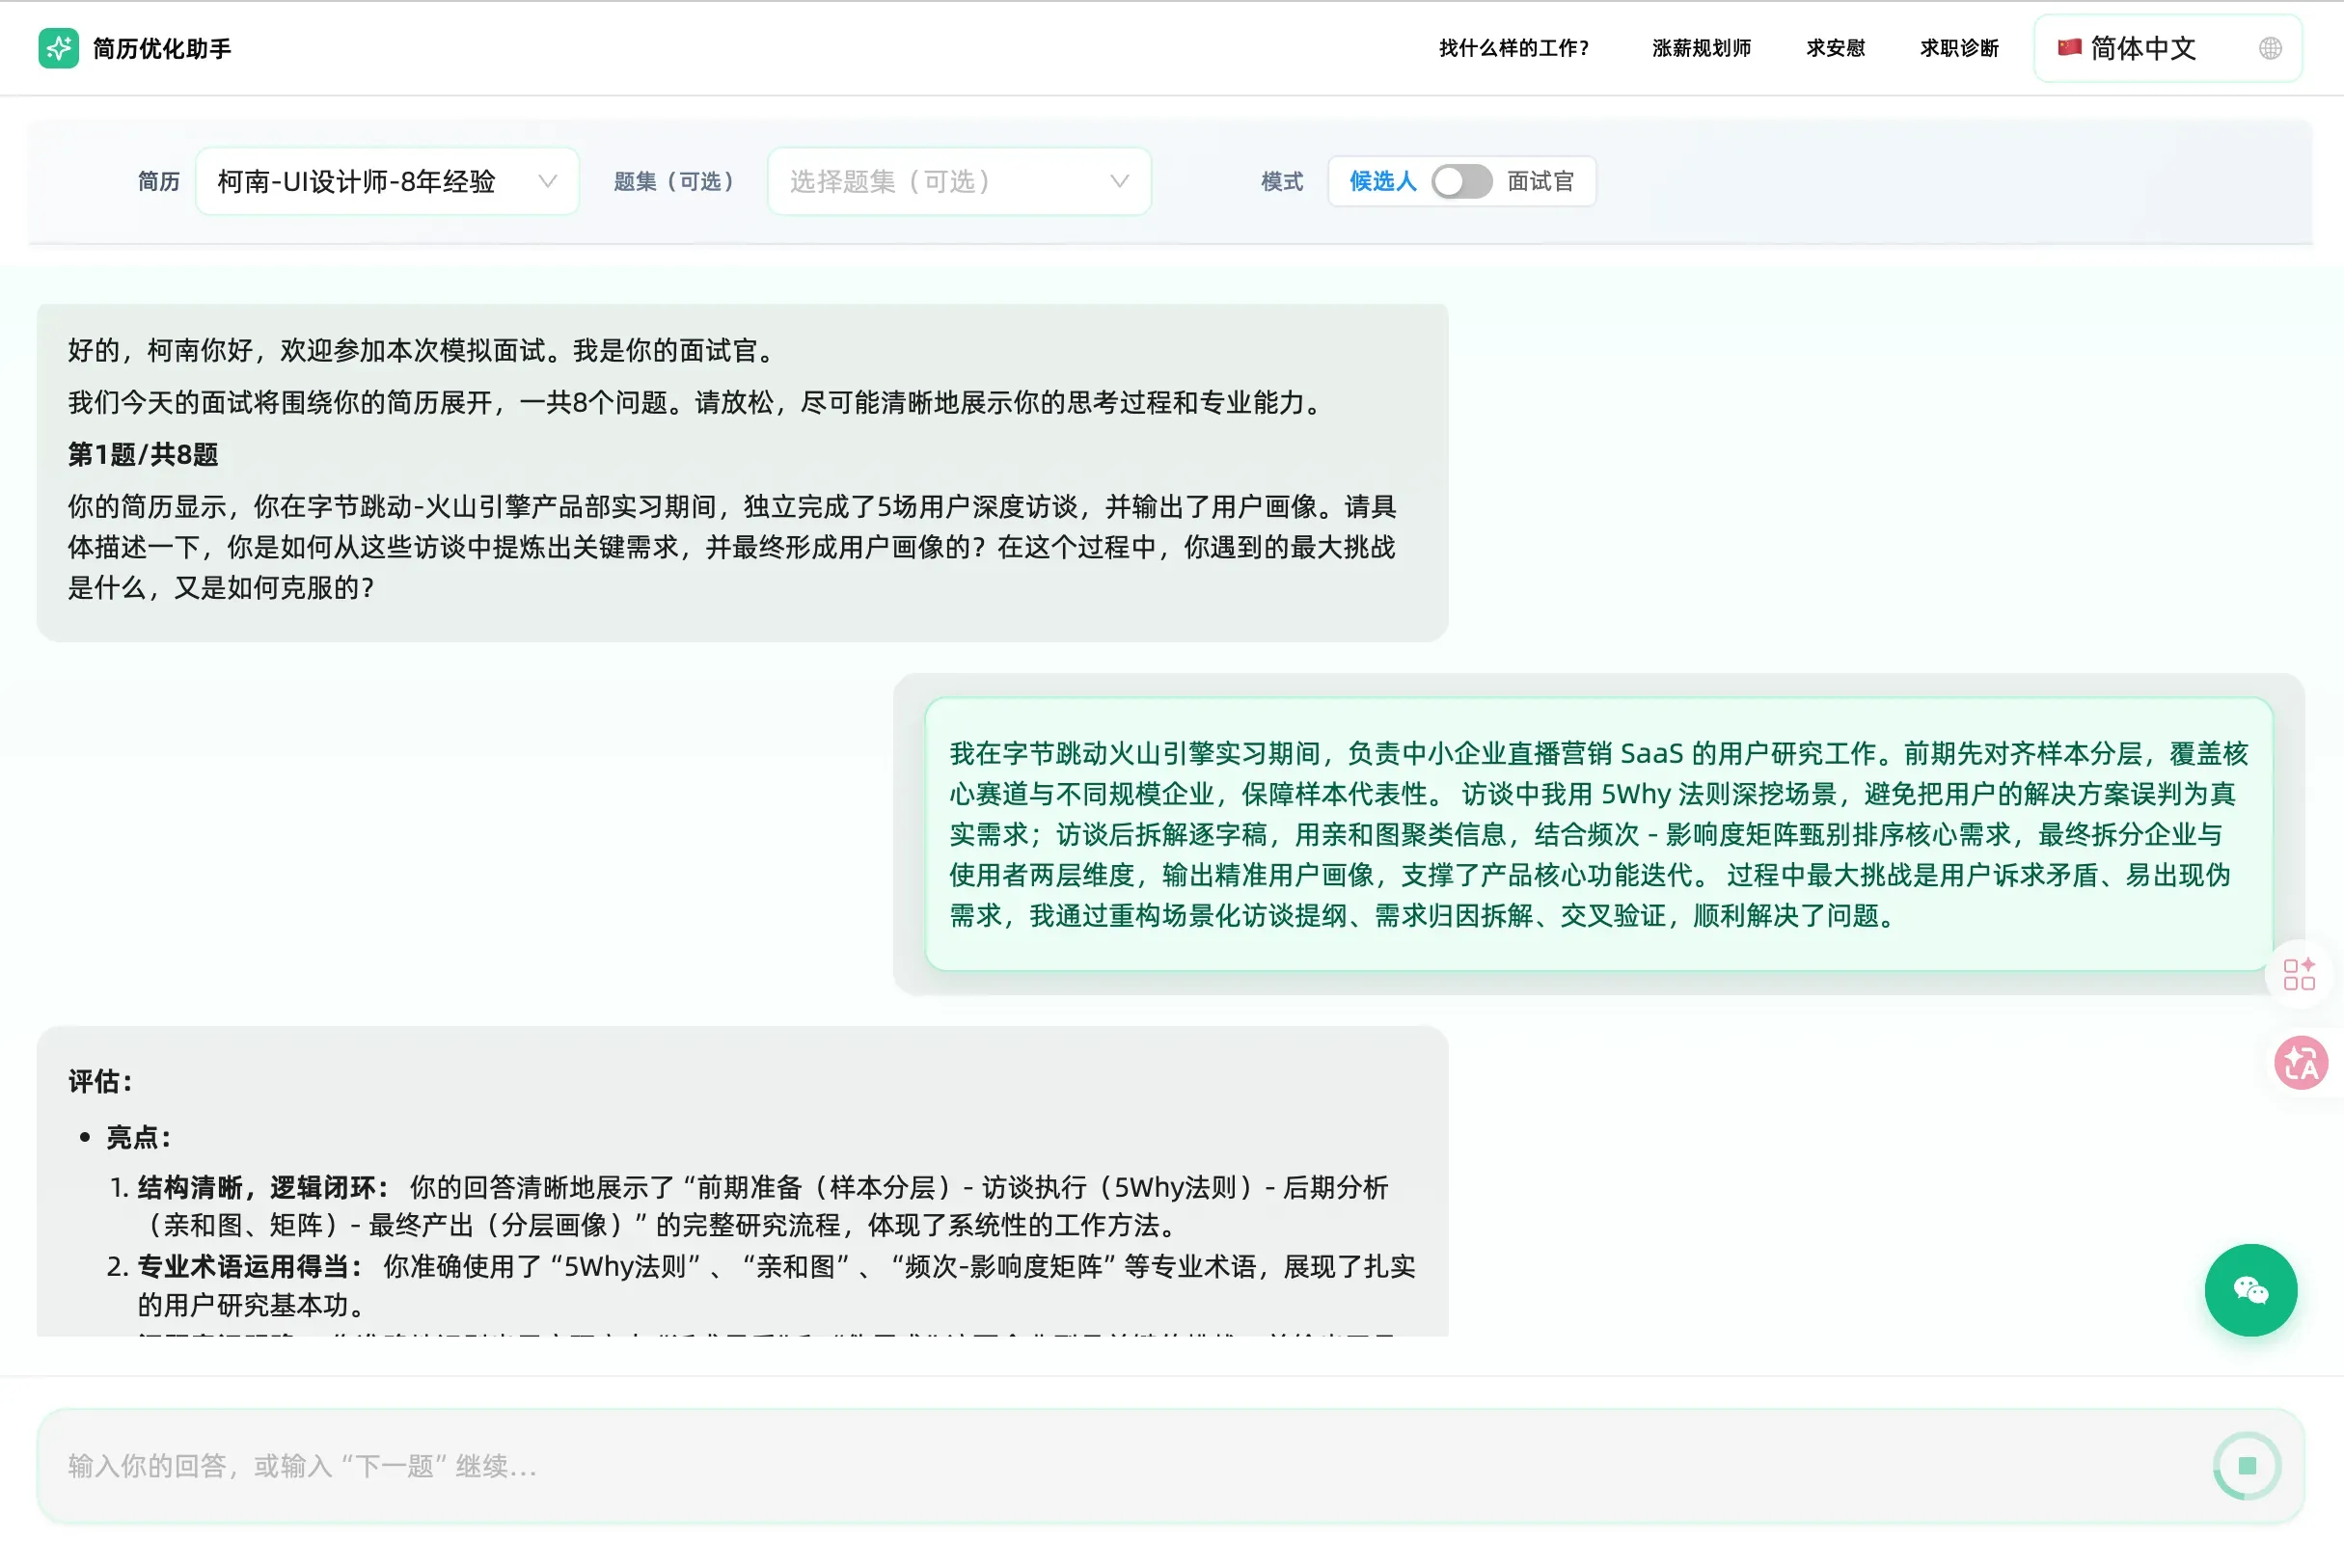Click the pink translation icon on right side
This screenshot has width=2344, height=1568.
[x=2300, y=1062]
